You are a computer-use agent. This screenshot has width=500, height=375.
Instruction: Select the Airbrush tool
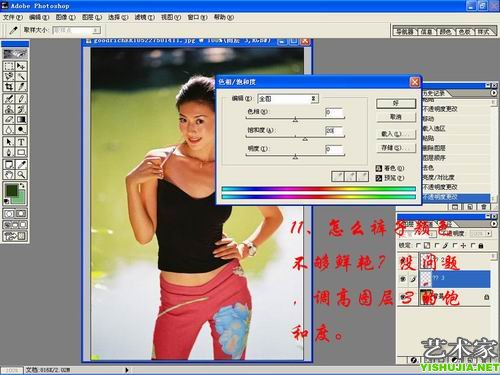[x=9, y=99]
